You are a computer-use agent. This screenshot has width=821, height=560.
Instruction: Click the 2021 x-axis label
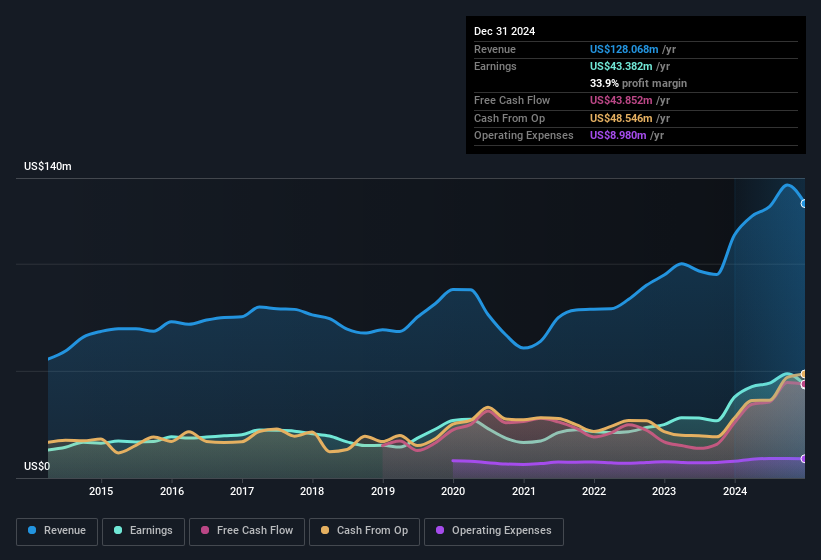(x=524, y=491)
